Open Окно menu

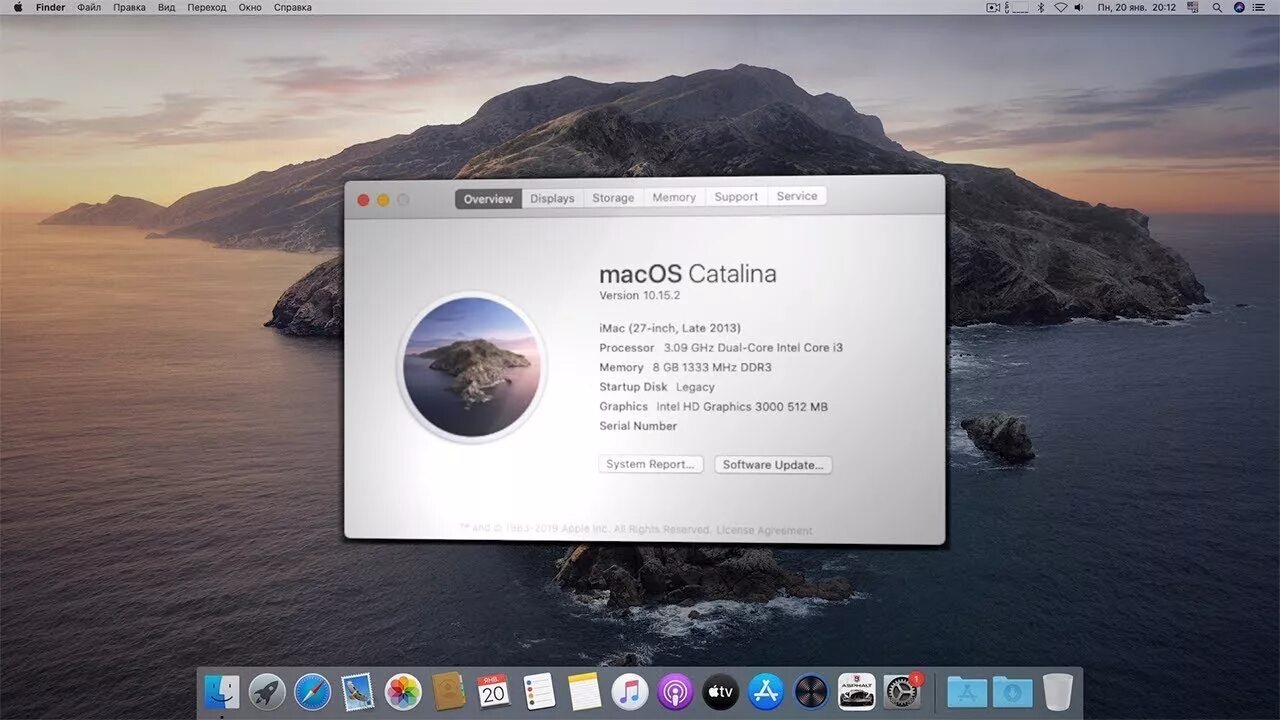click(x=250, y=7)
